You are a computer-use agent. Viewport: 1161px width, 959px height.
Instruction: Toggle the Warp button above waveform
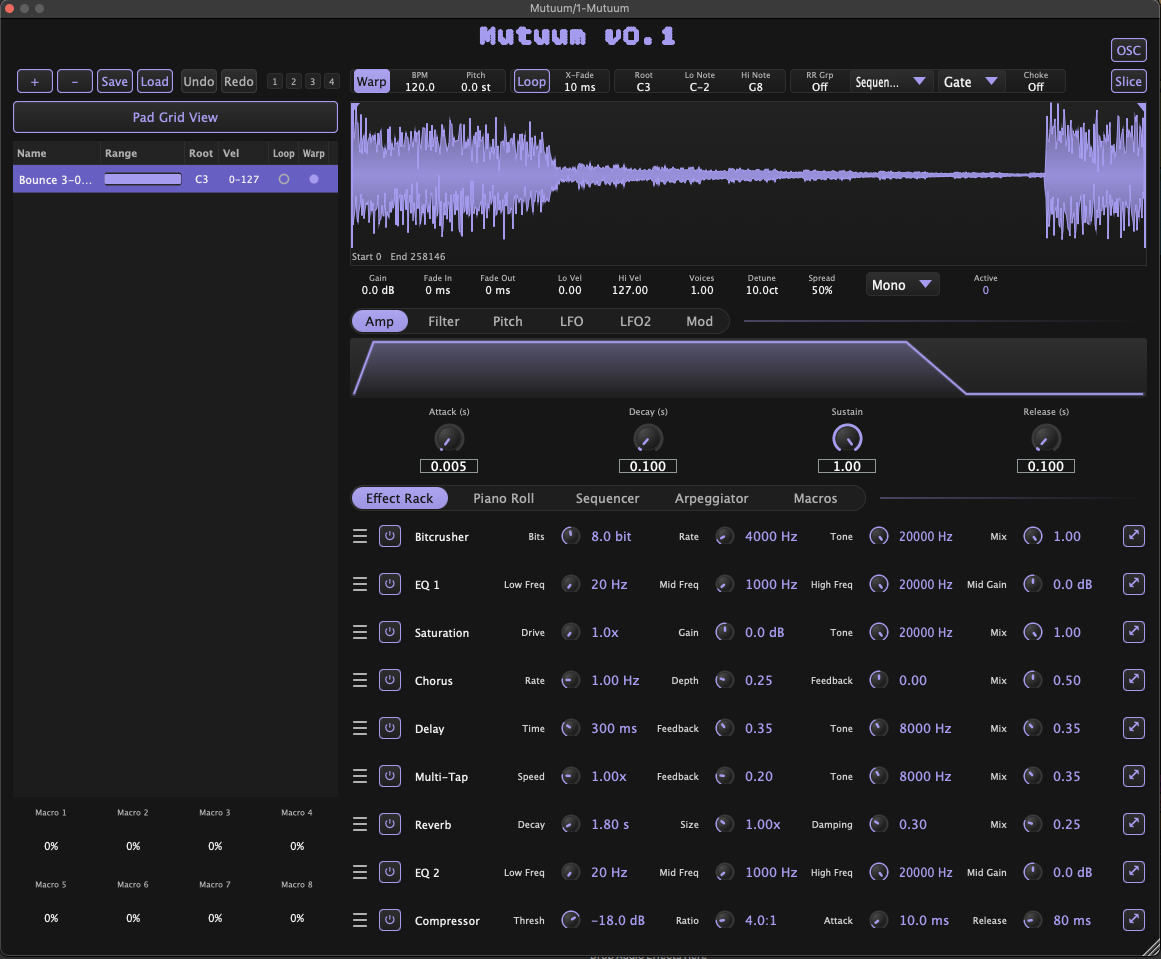pyautogui.click(x=371, y=81)
